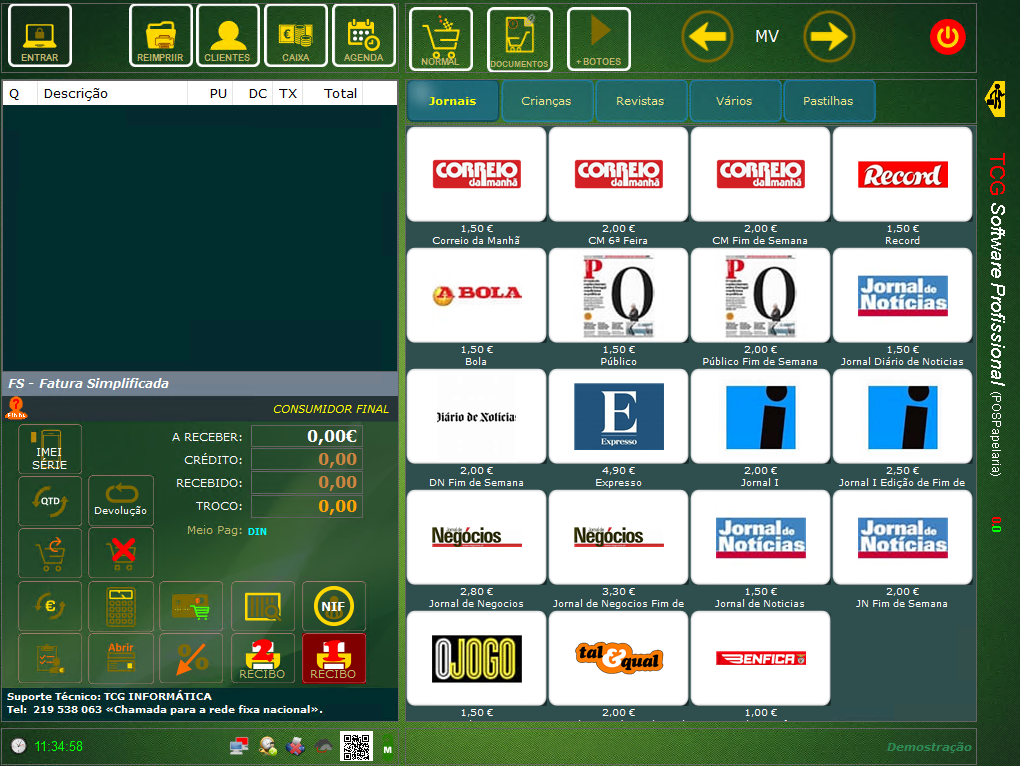Image resolution: width=1020 pixels, height=766 pixels.
Task: Click the NIF taxpayer number button
Action: pyautogui.click(x=334, y=606)
